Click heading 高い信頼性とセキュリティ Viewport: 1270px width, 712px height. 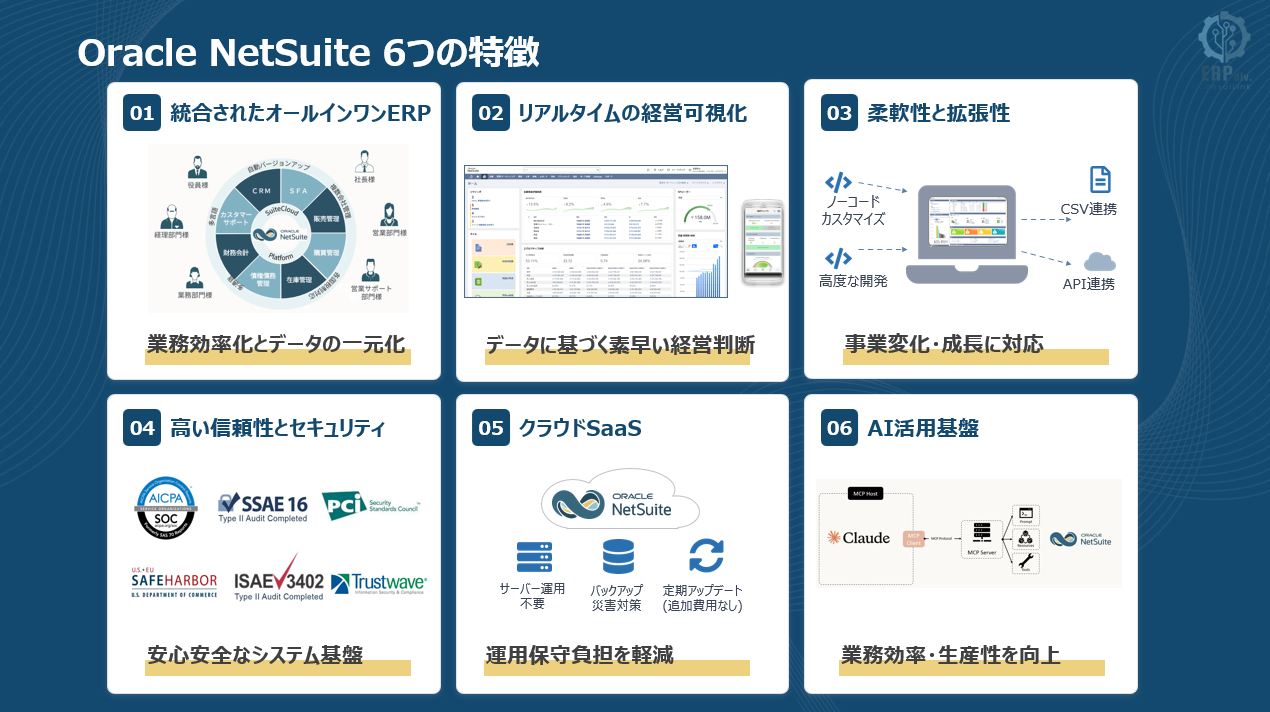277,428
